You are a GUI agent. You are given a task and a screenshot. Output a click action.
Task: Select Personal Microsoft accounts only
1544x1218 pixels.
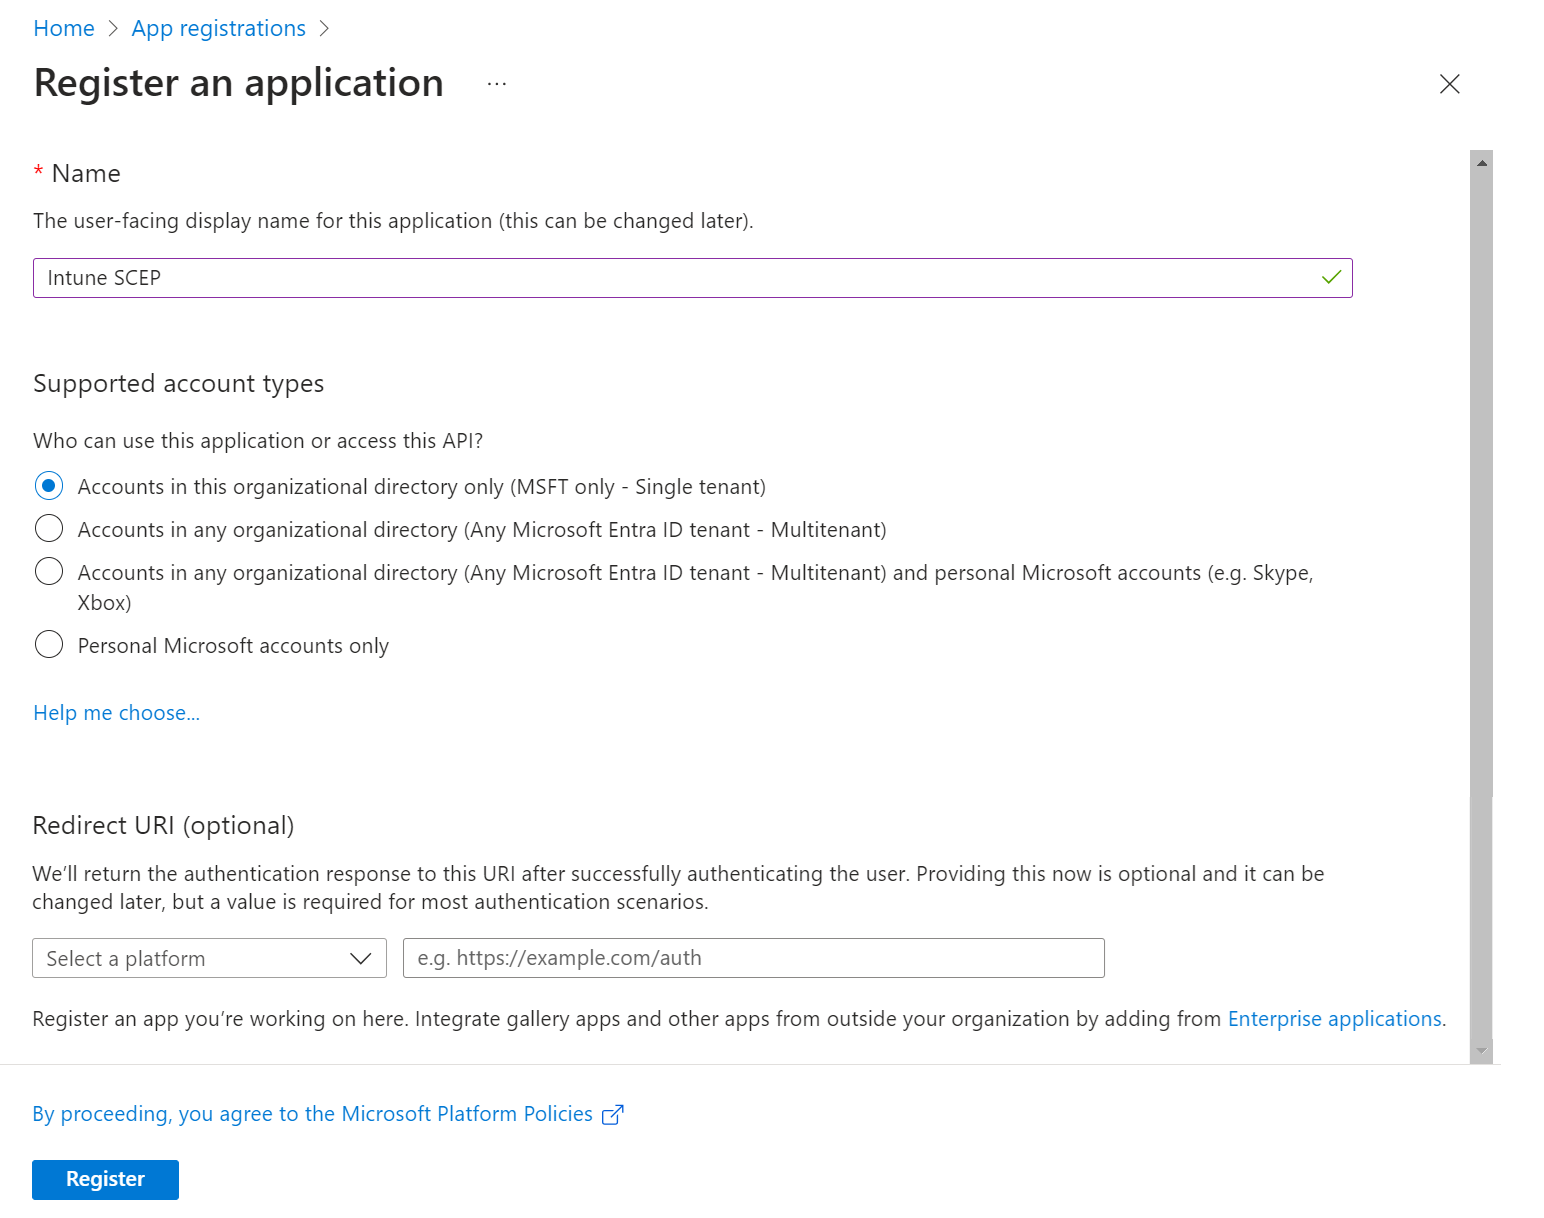tap(49, 644)
